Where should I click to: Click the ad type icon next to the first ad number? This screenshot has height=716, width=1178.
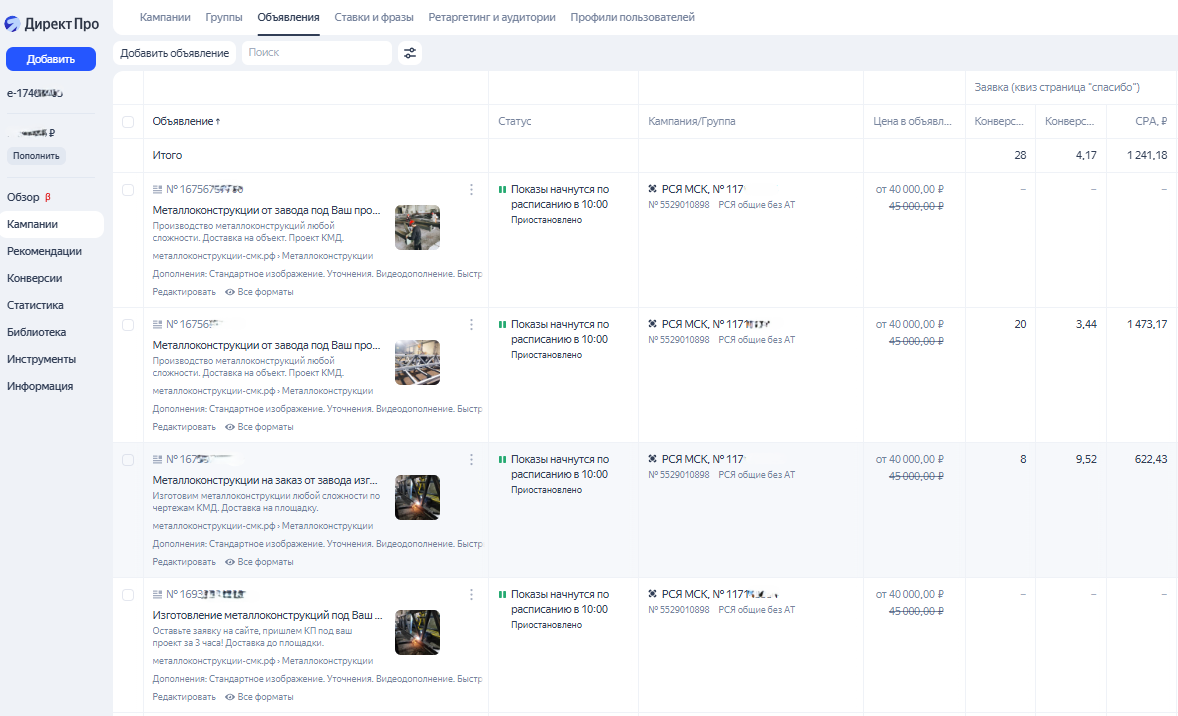pos(157,189)
